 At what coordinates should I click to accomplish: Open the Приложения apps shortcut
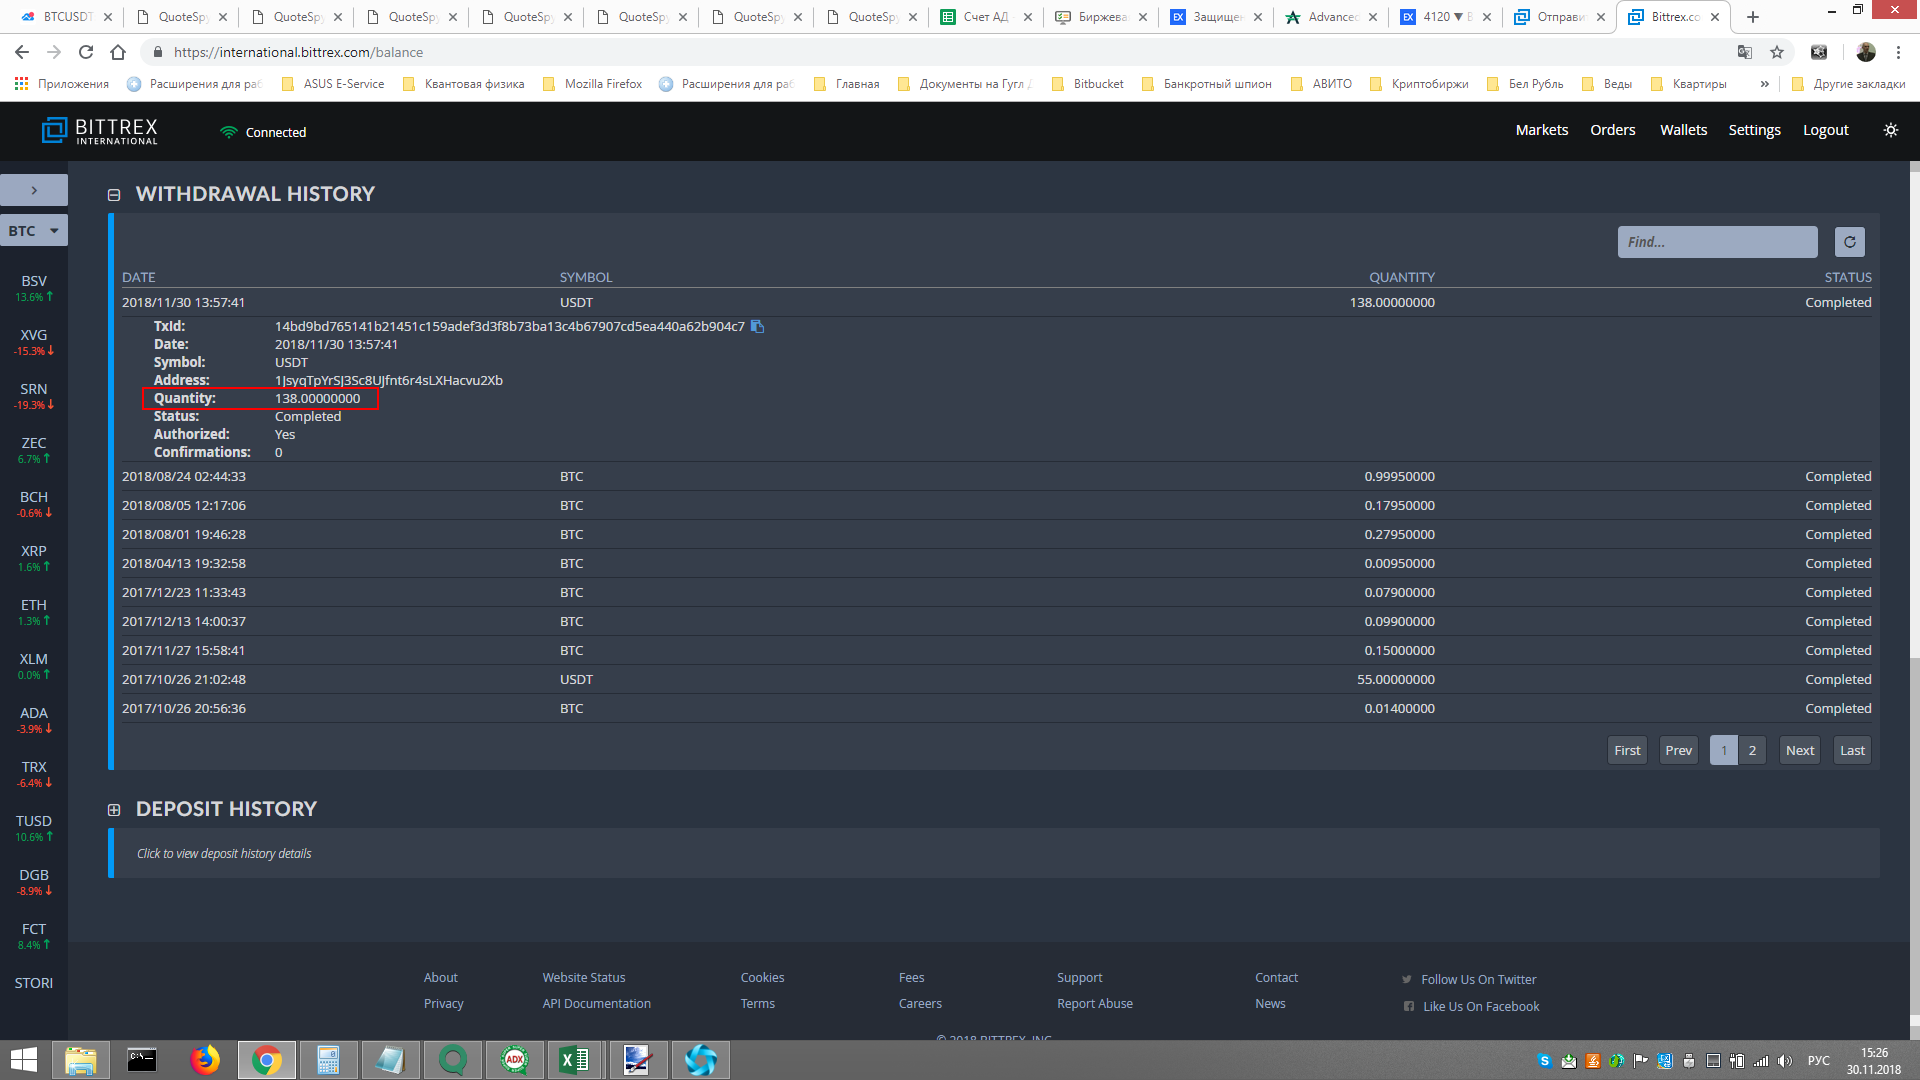[62, 84]
